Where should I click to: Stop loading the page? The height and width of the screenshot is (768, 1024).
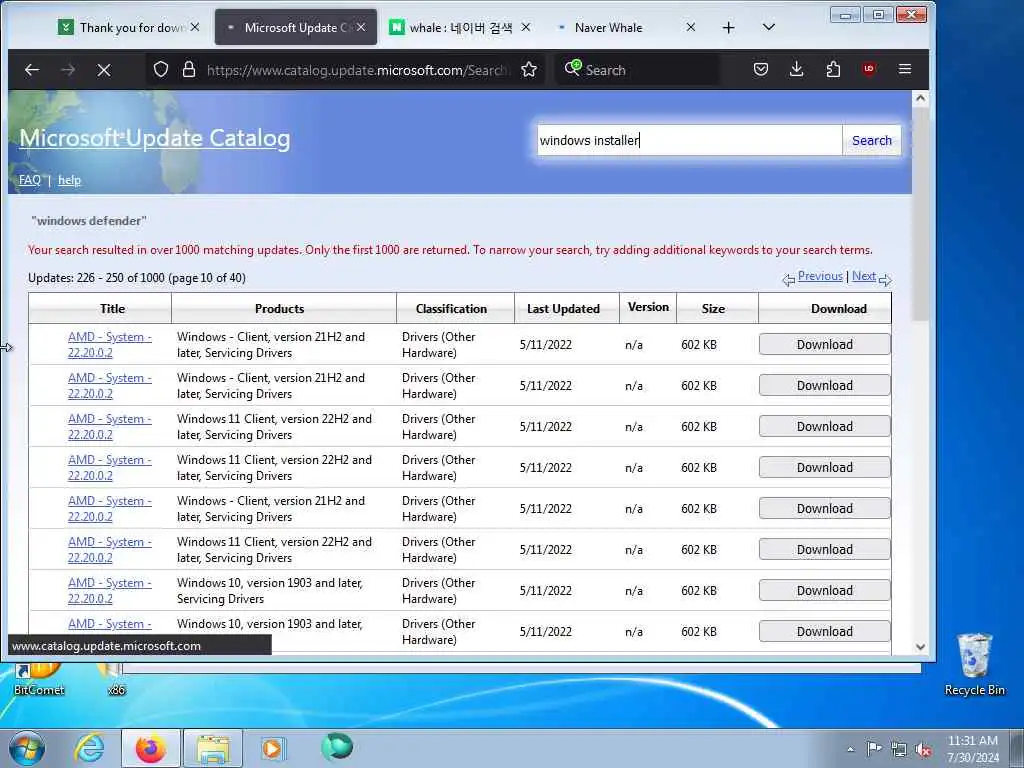(104, 69)
